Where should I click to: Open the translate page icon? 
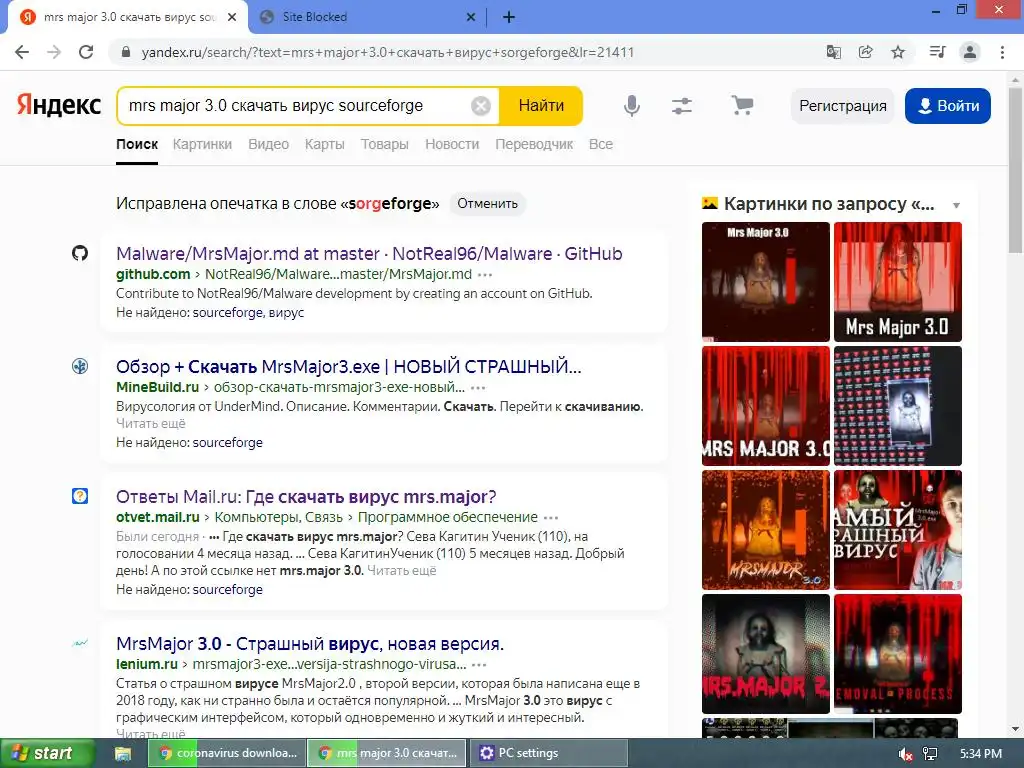833,52
